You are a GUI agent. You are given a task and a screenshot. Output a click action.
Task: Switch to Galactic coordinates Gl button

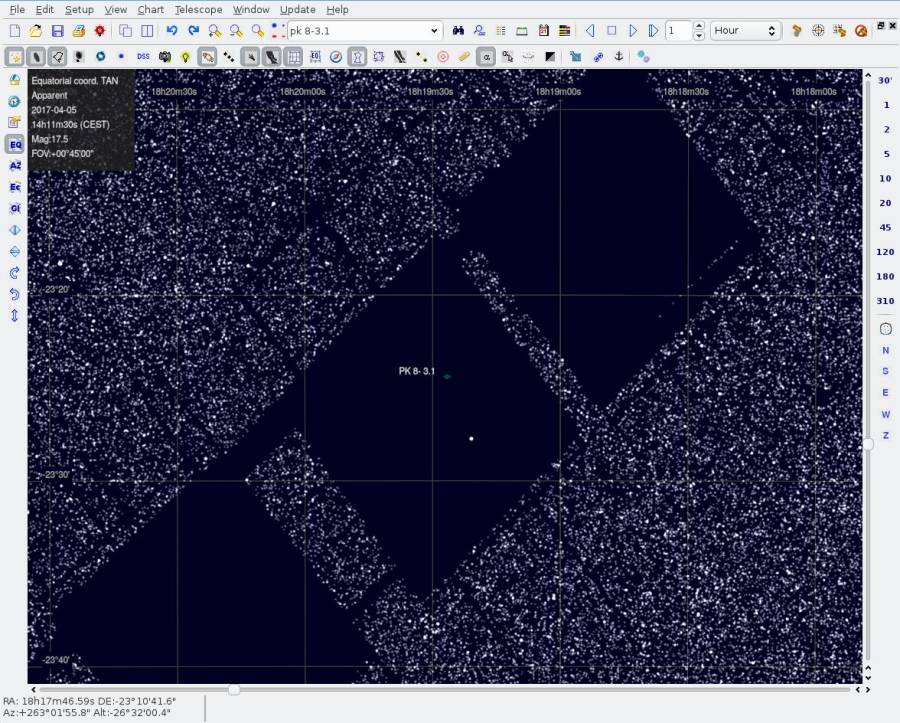pyautogui.click(x=15, y=208)
